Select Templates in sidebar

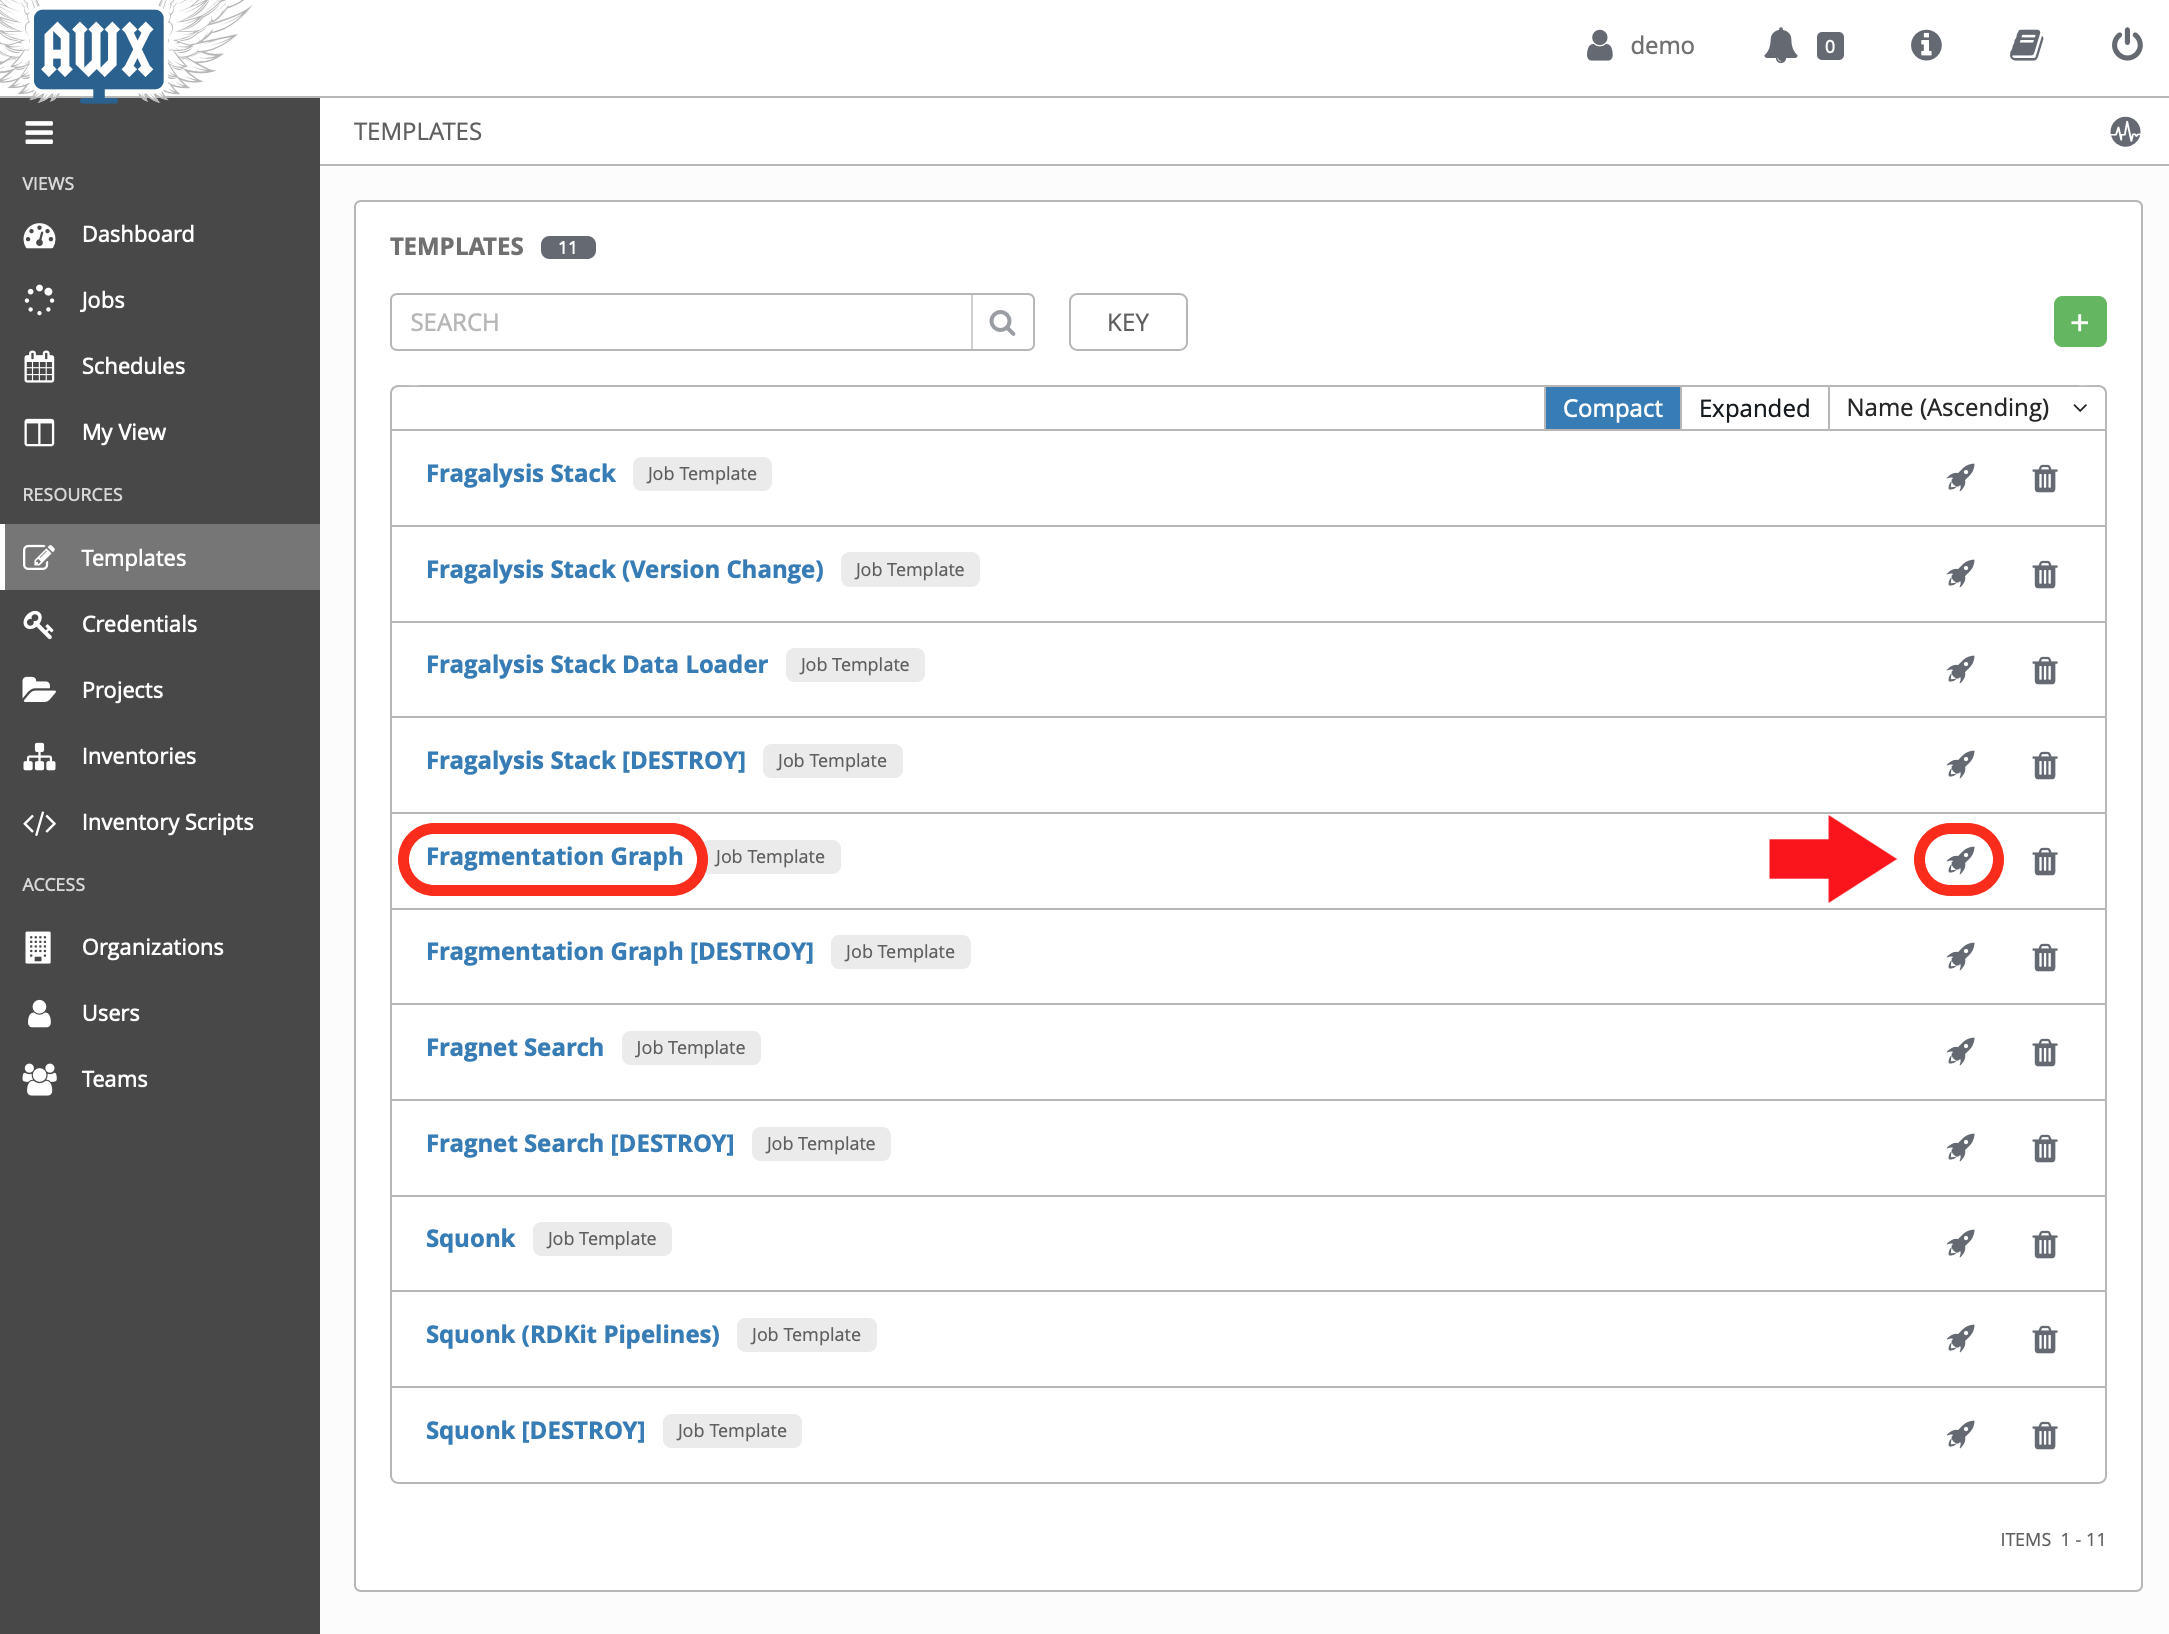click(x=160, y=557)
